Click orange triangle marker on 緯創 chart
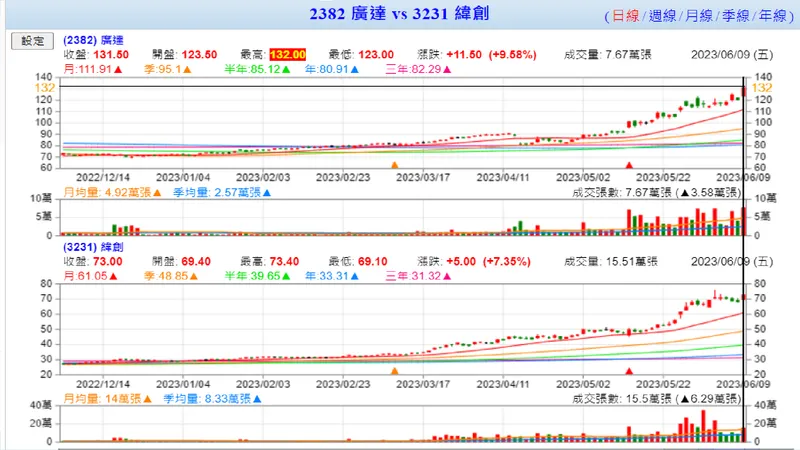Screen dimensions: 800x450 click(x=394, y=371)
